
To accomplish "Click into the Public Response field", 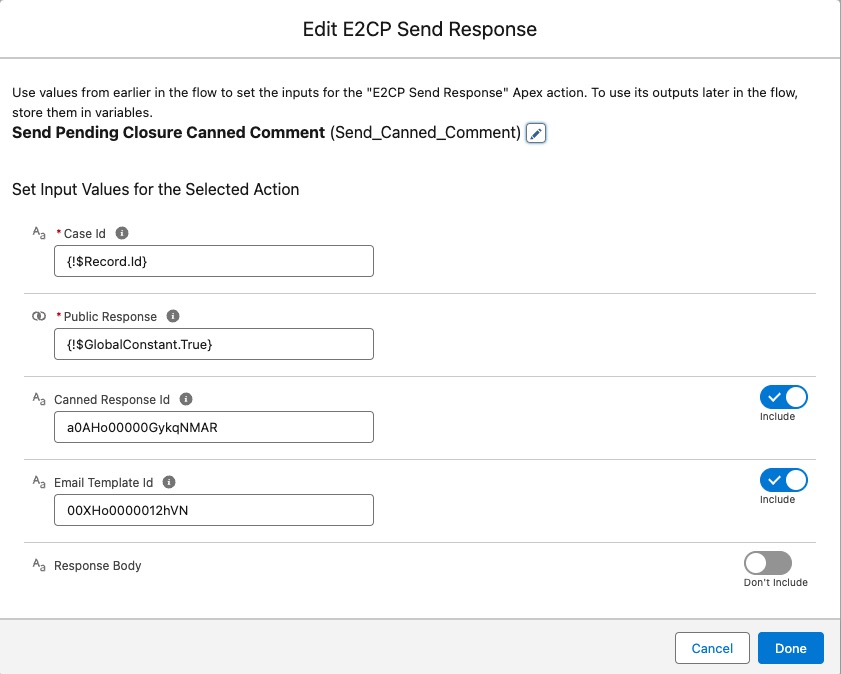I will (x=214, y=344).
